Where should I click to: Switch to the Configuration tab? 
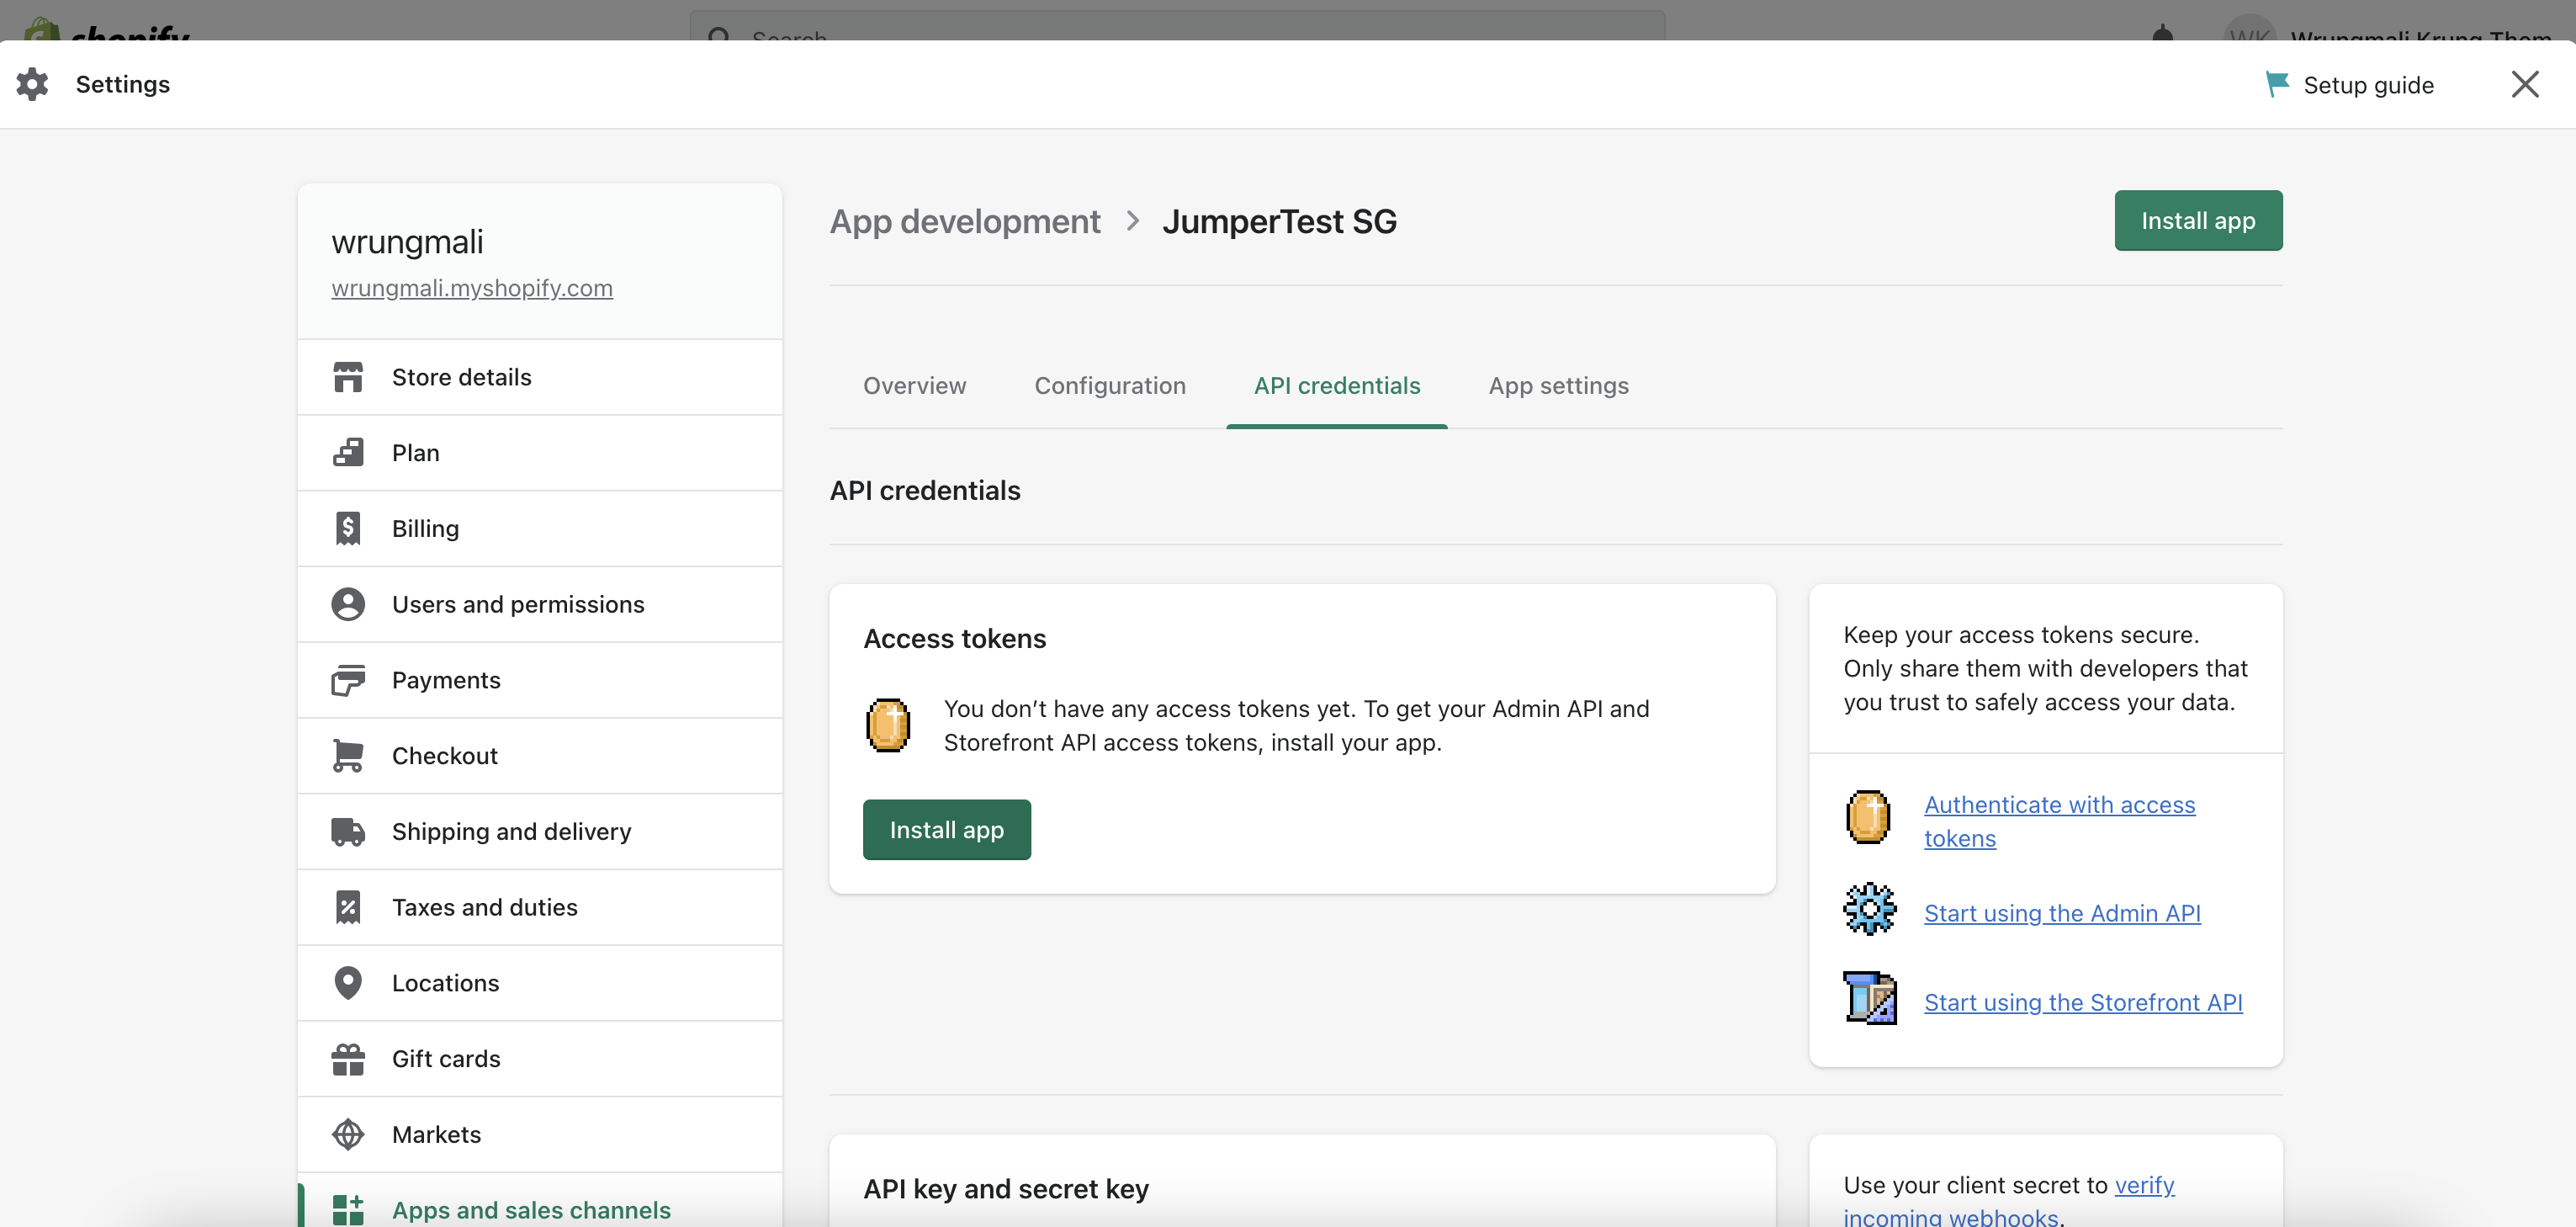pyautogui.click(x=1110, y=386)
